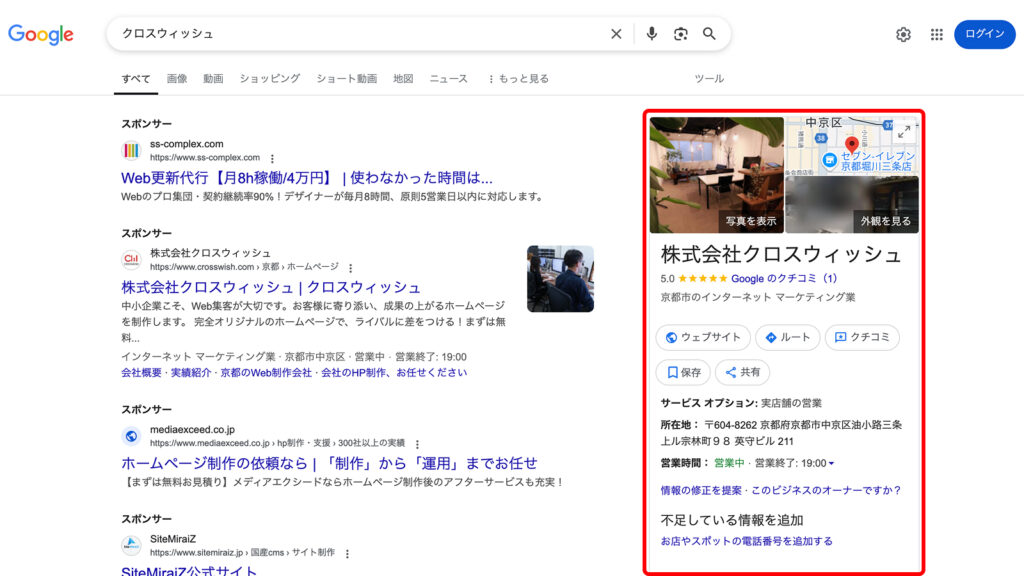
Task: Click the クチコミ review button
Action: [x=862, y=337]
